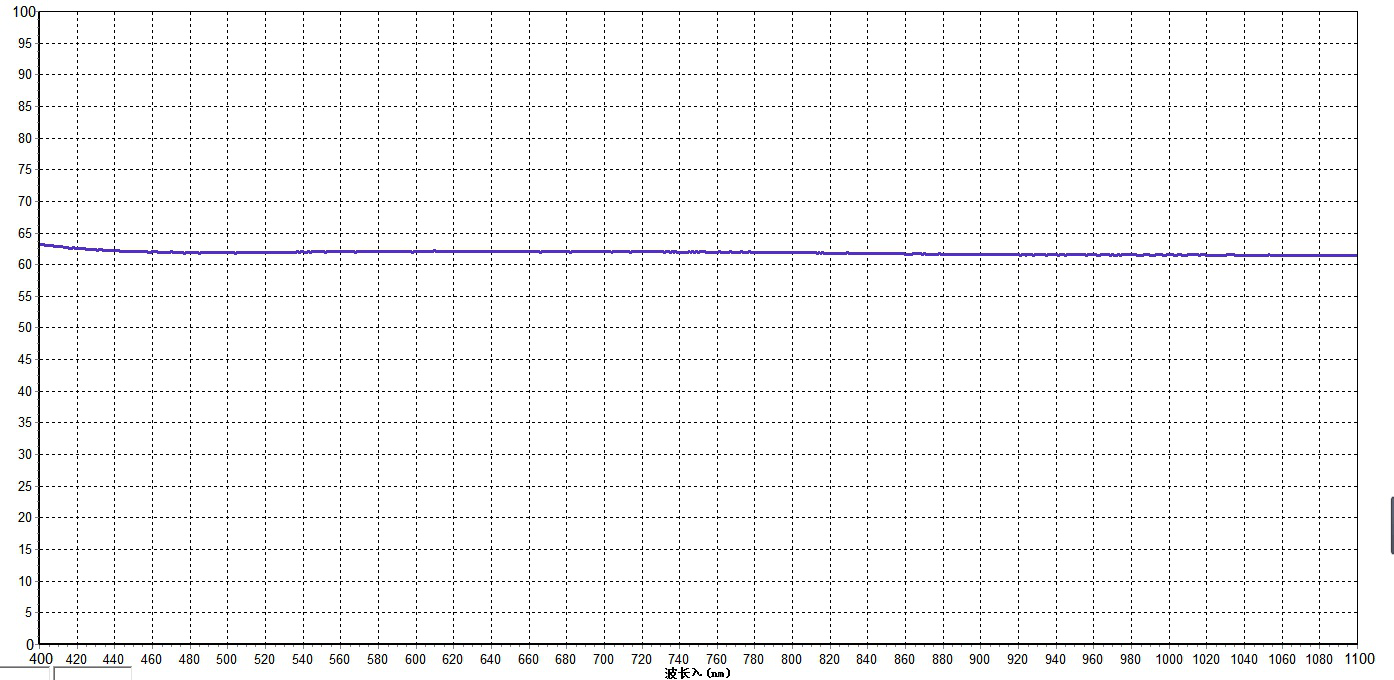
Task: Click the 1100 wavelength axis label
Action: tap(1356, 659)
